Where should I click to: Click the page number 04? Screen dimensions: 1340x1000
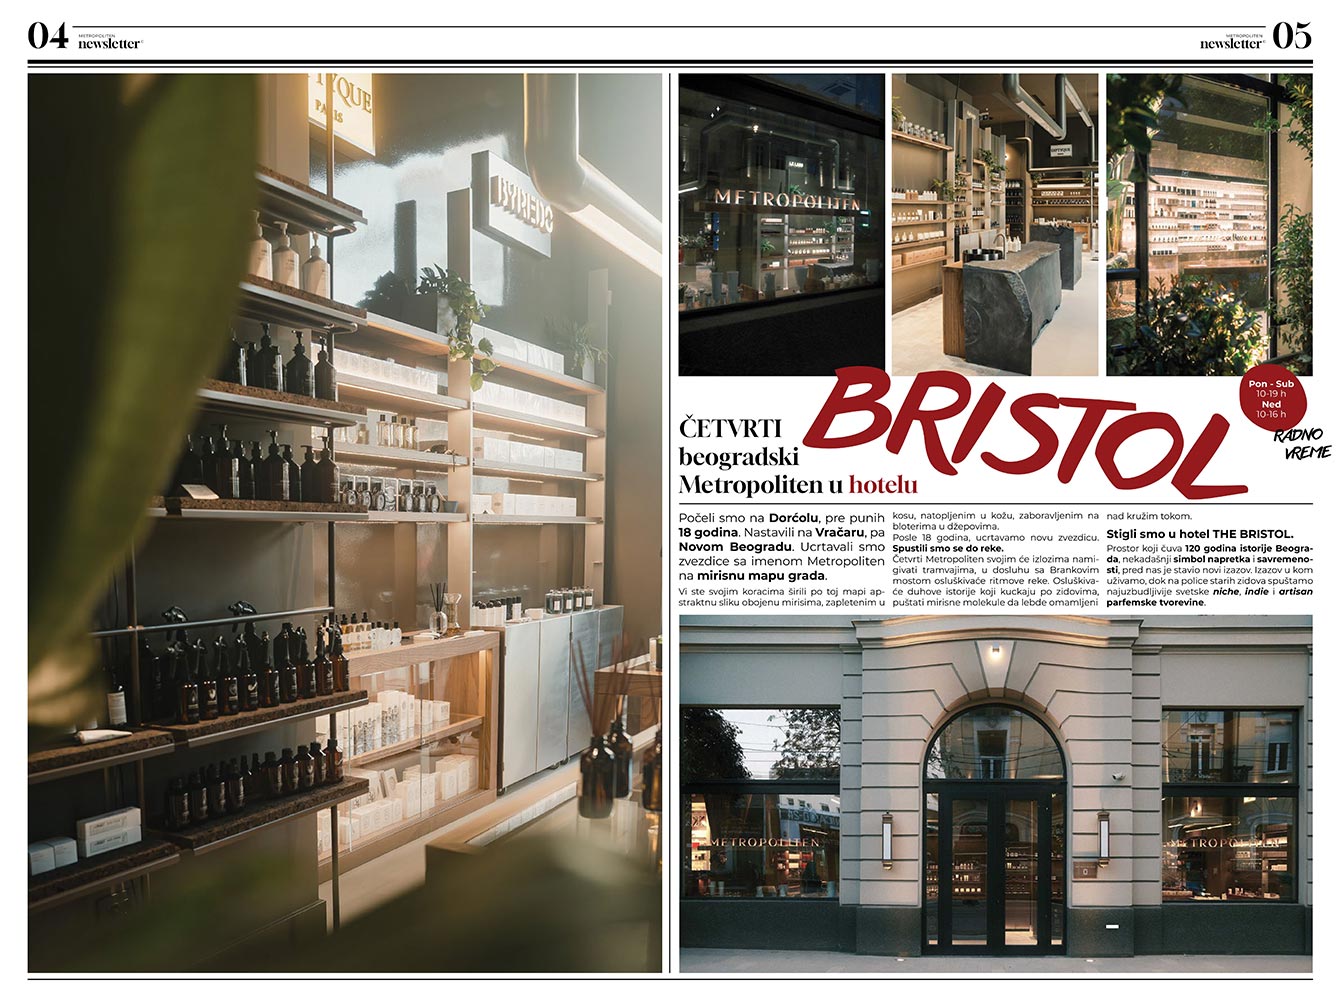tap(48, 37)
